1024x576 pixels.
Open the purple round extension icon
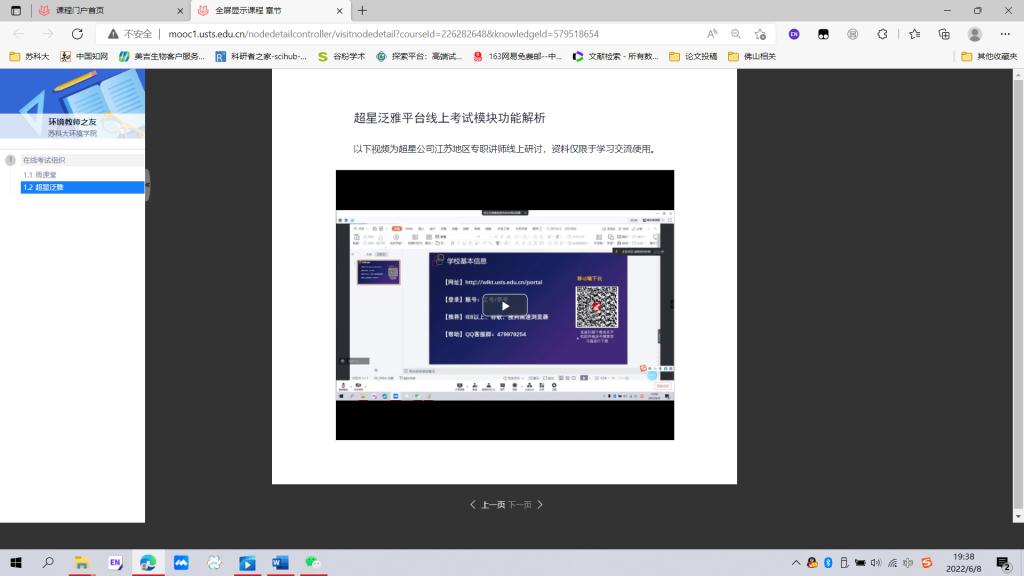point(794,34)
